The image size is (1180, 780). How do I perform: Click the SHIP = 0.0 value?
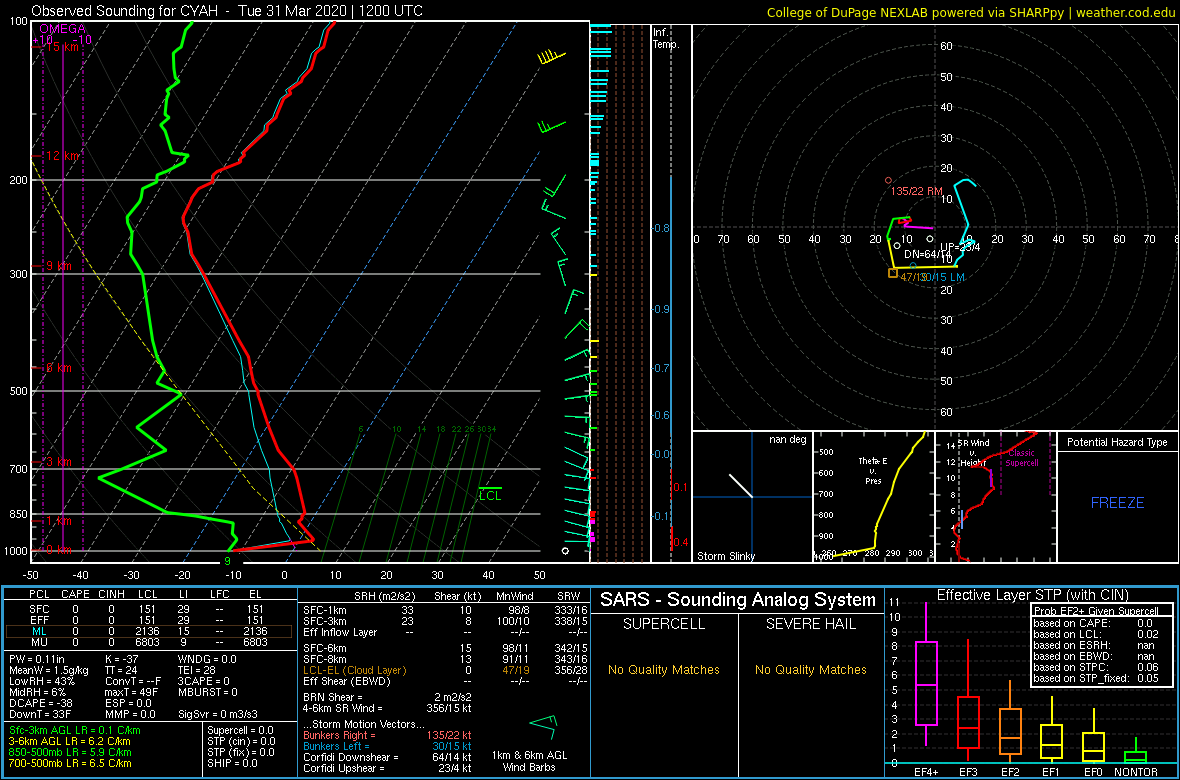pos(233,763)
